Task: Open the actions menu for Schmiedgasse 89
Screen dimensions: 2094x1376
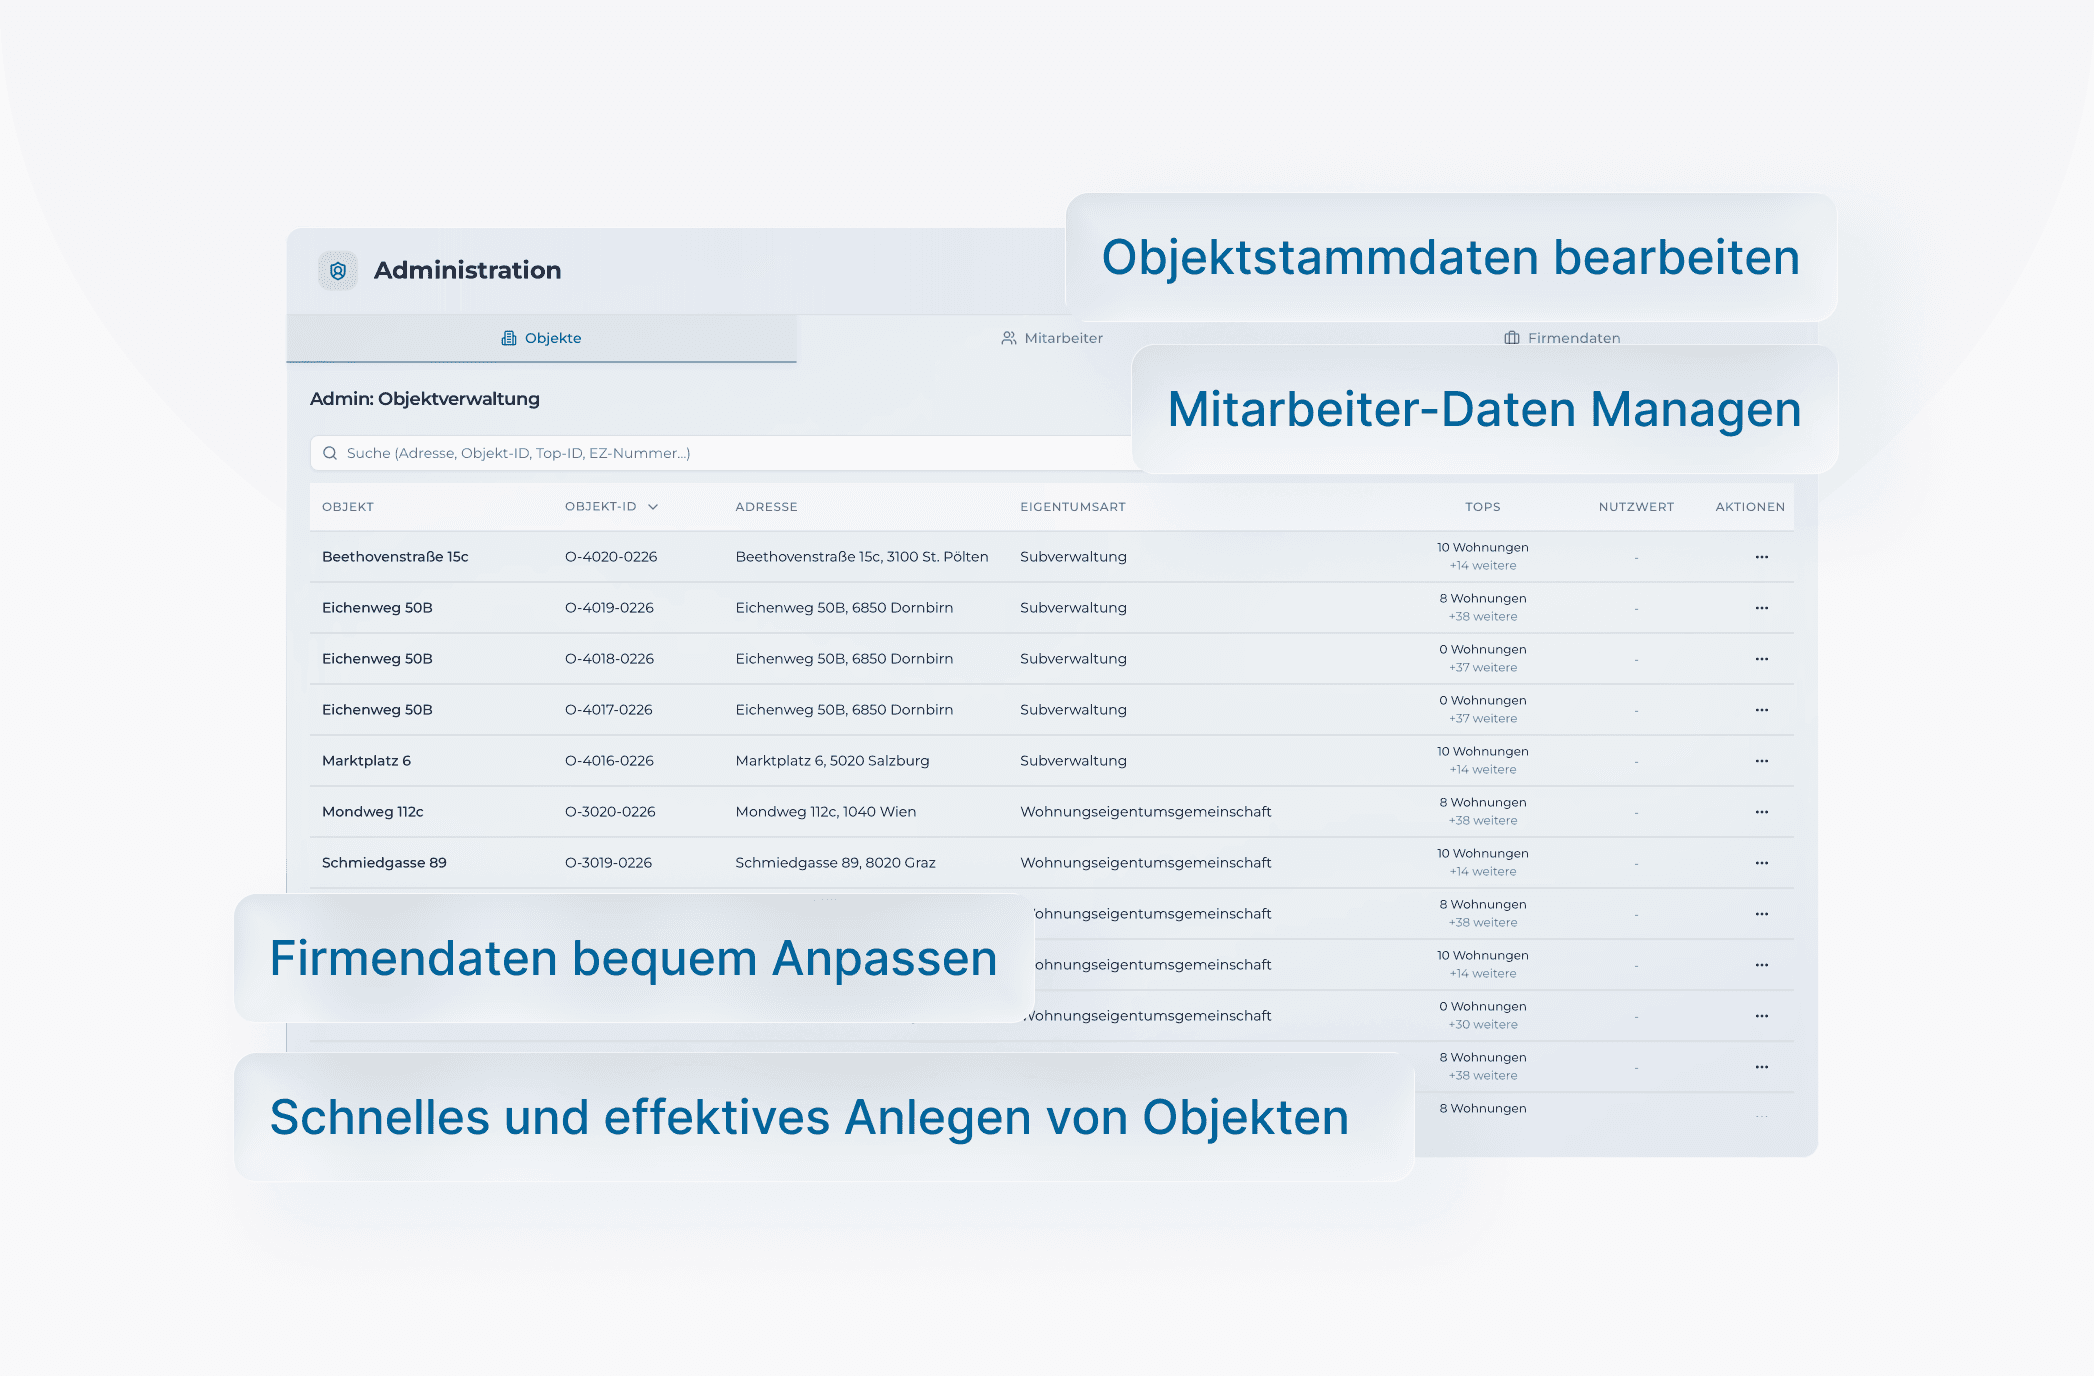Action: [1761, 862]
